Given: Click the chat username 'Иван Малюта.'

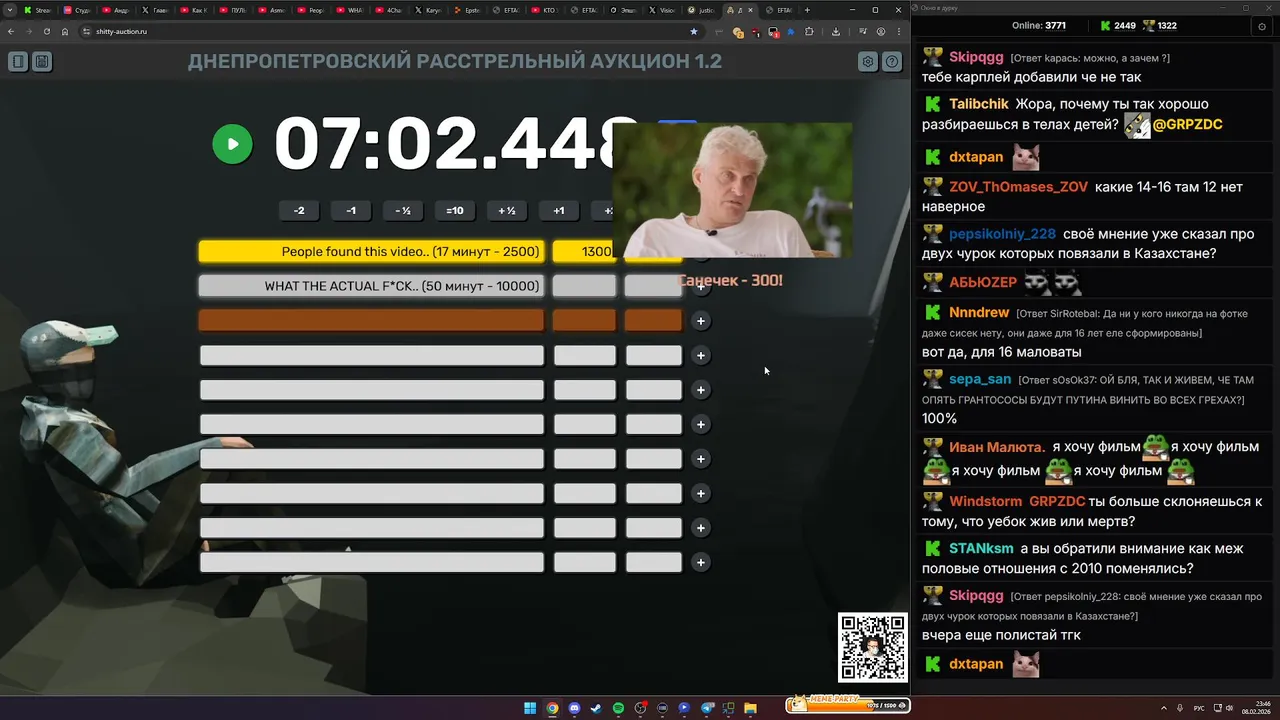Looking at the screenshot, I should [x=997, y=447].
